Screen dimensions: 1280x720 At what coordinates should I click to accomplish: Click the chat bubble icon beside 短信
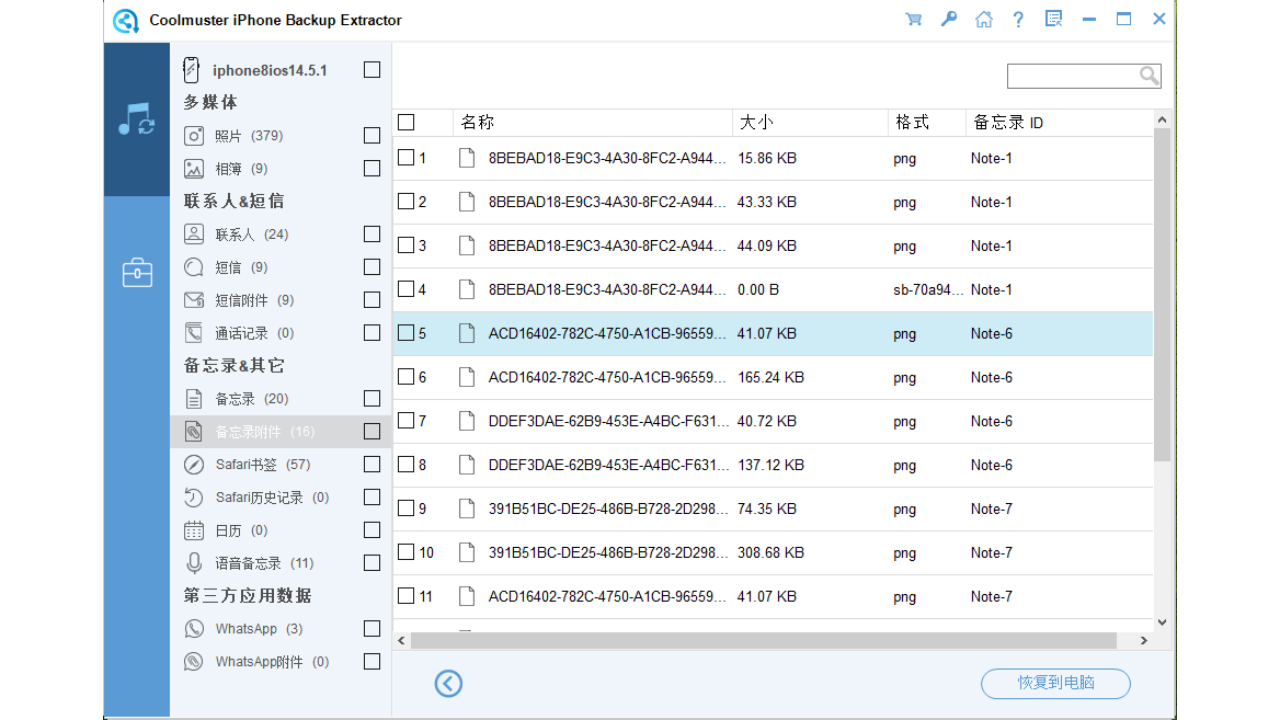pyautogui.click(x=193, y=266)
